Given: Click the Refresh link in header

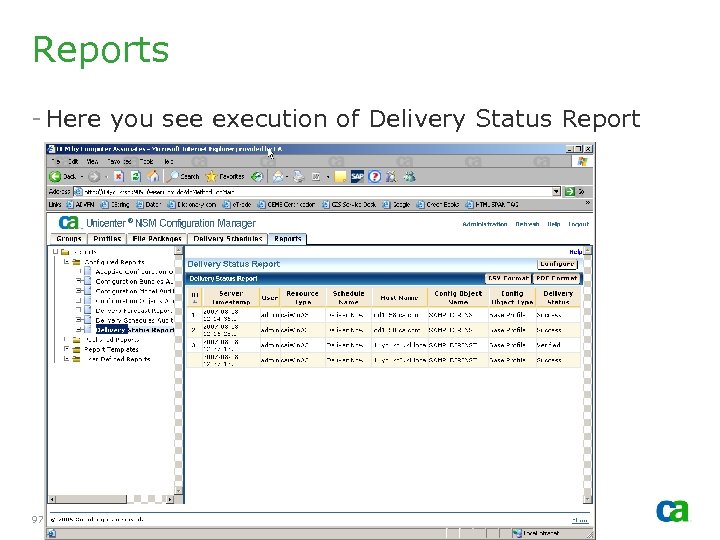Looking at the screenshot, I should 527,224.
